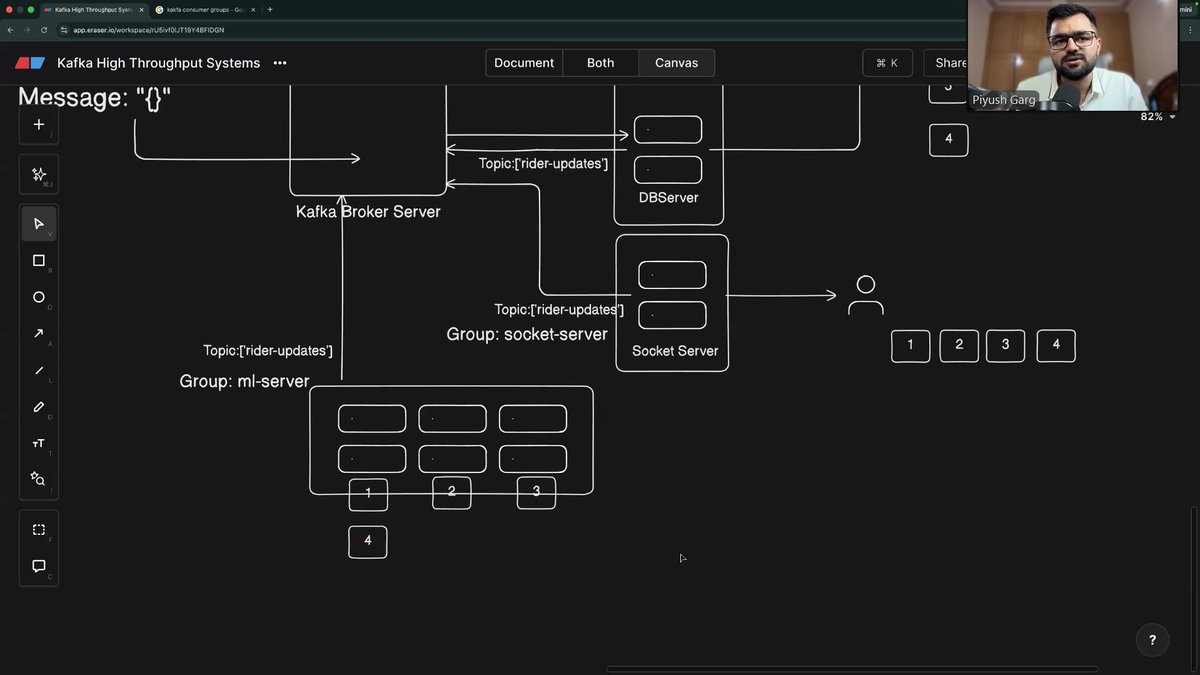
Task: Open the command palette ⌘K button
Action: click(x=887, y=63)
